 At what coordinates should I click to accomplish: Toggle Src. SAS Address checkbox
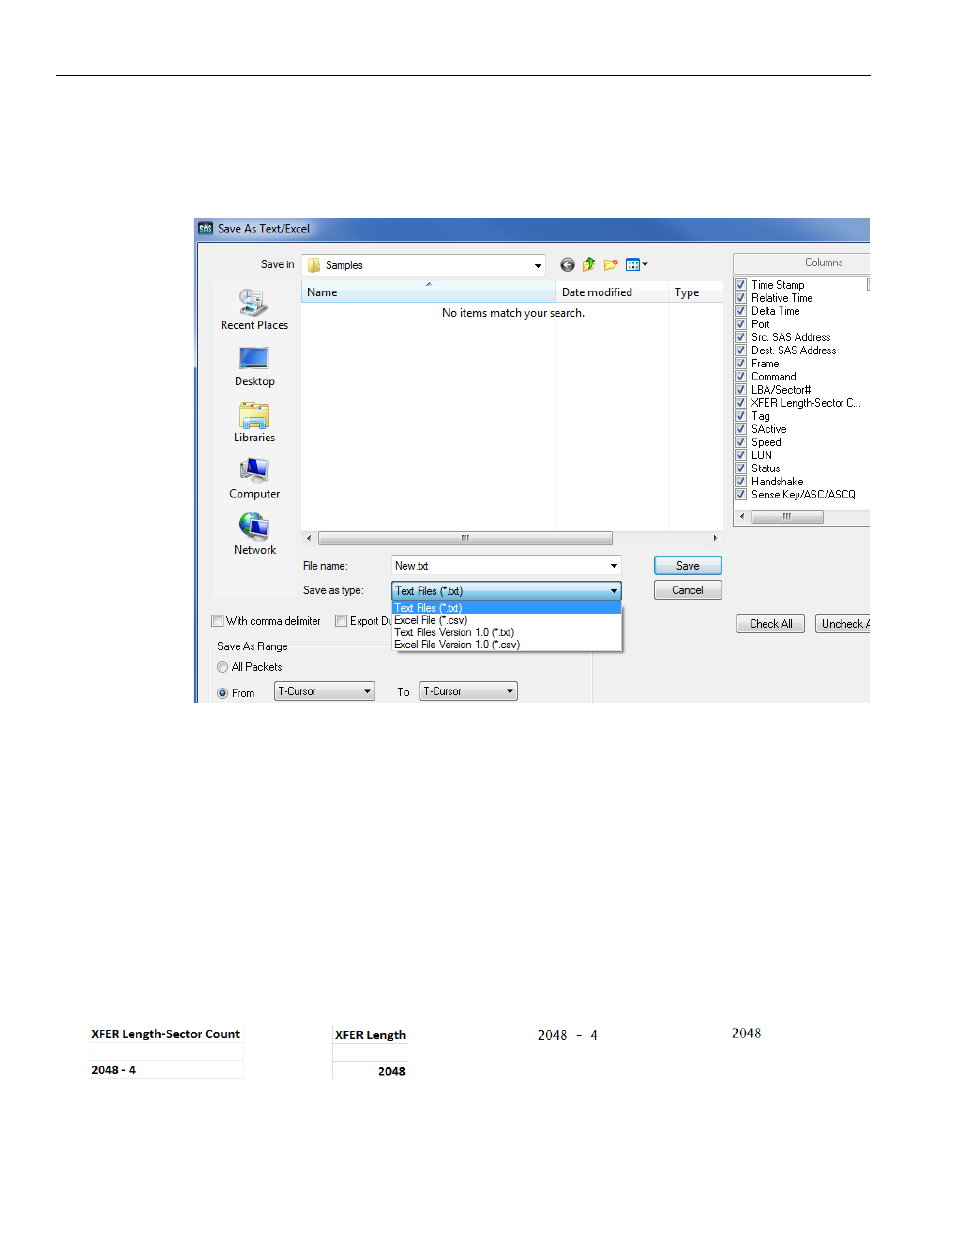point(741,337)
